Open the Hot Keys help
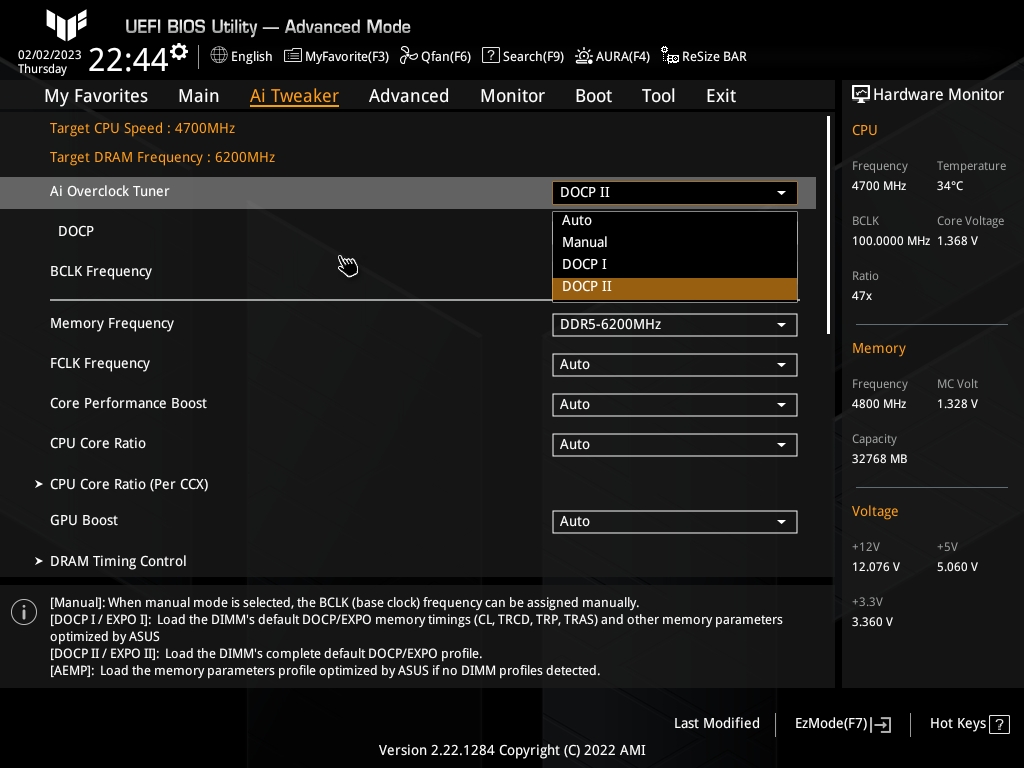 point(969,724)
